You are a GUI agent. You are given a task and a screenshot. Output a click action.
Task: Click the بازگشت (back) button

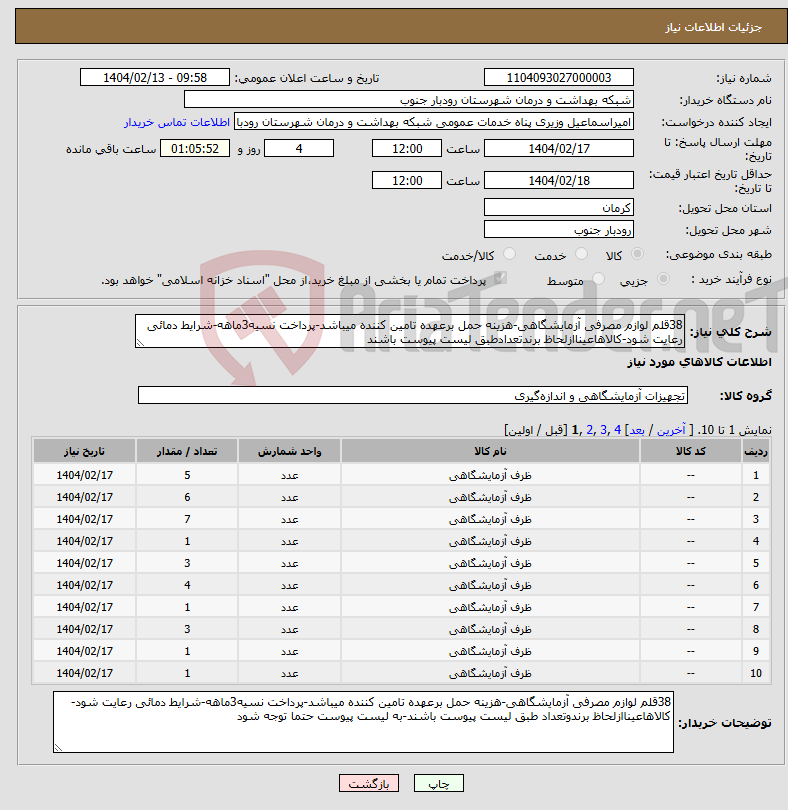click(x=368, y=783)
